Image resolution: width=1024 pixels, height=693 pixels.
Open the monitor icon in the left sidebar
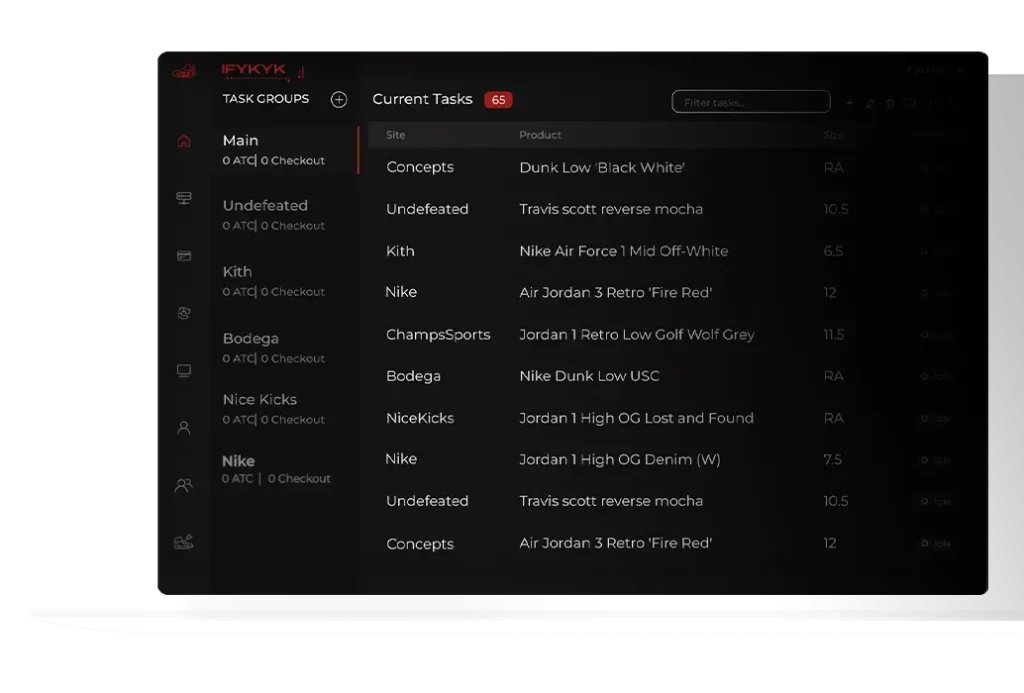(184, 371)
